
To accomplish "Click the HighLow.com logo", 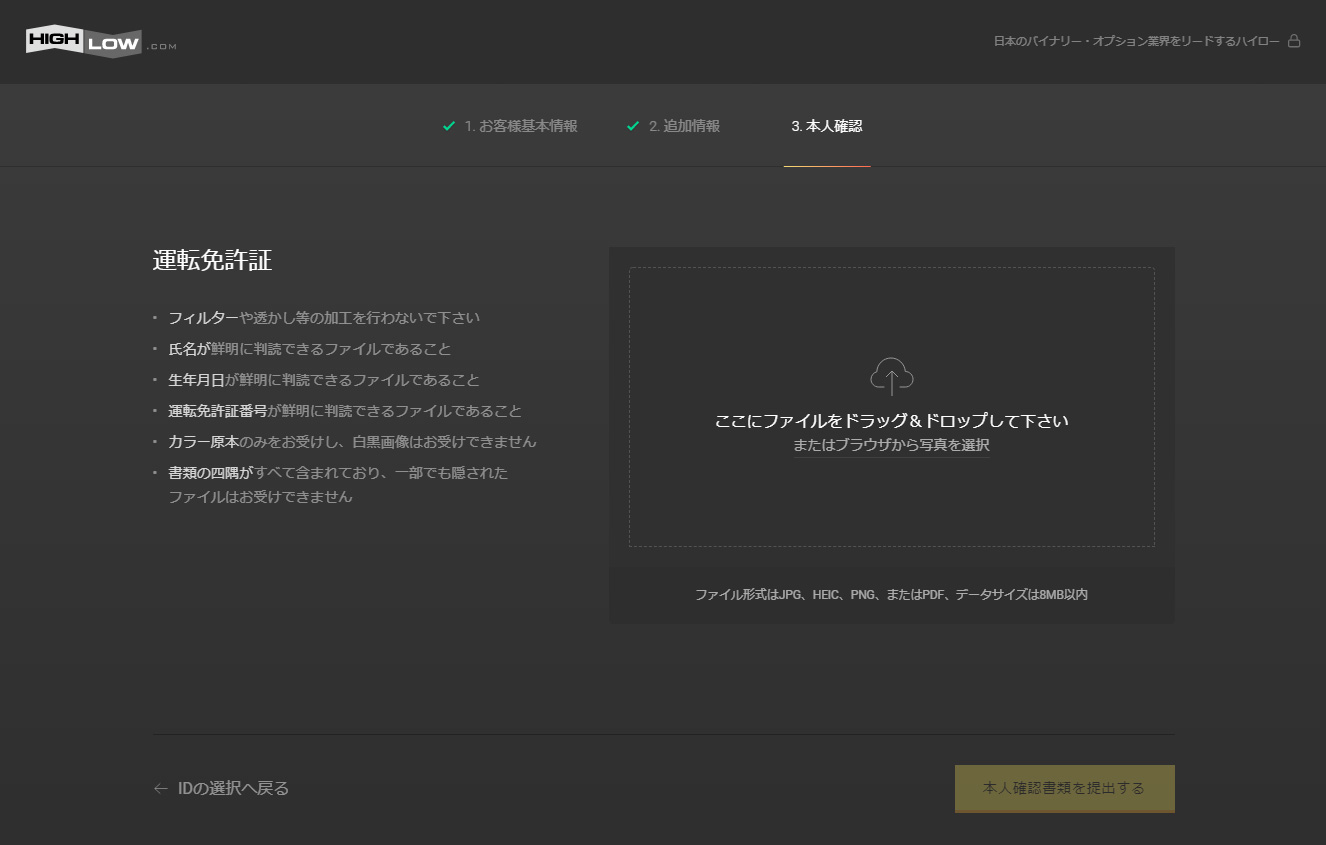I will 101,41.
